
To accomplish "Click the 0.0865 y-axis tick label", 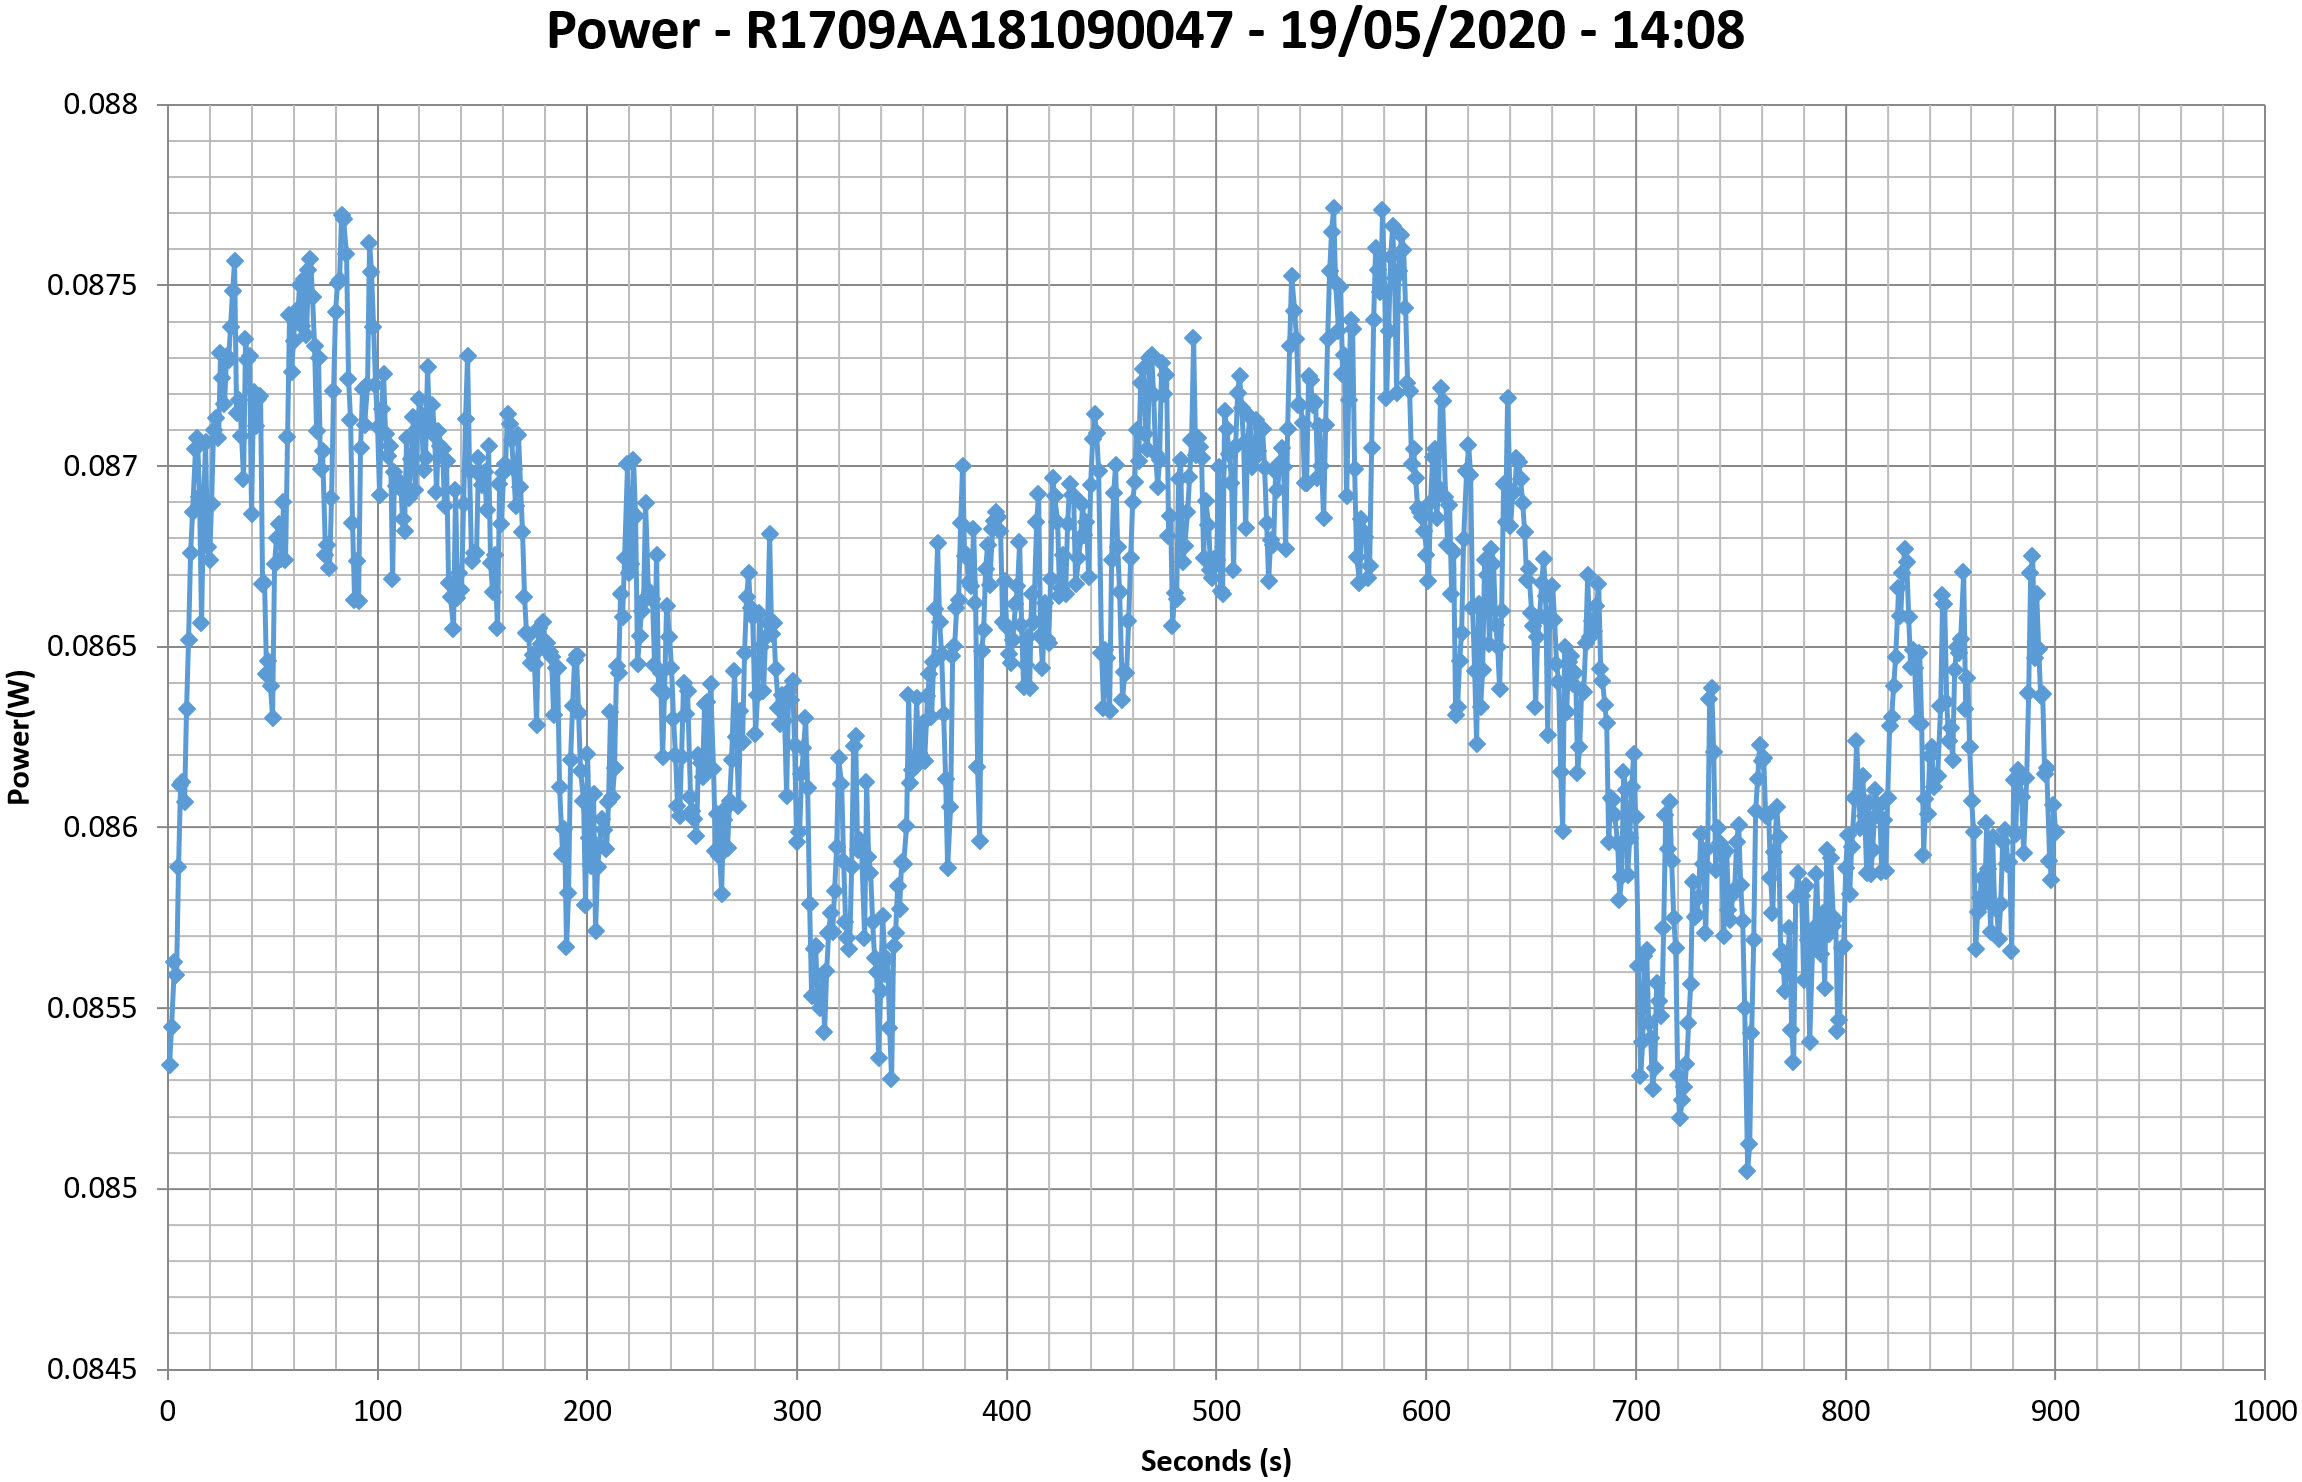I will point(92,646).
